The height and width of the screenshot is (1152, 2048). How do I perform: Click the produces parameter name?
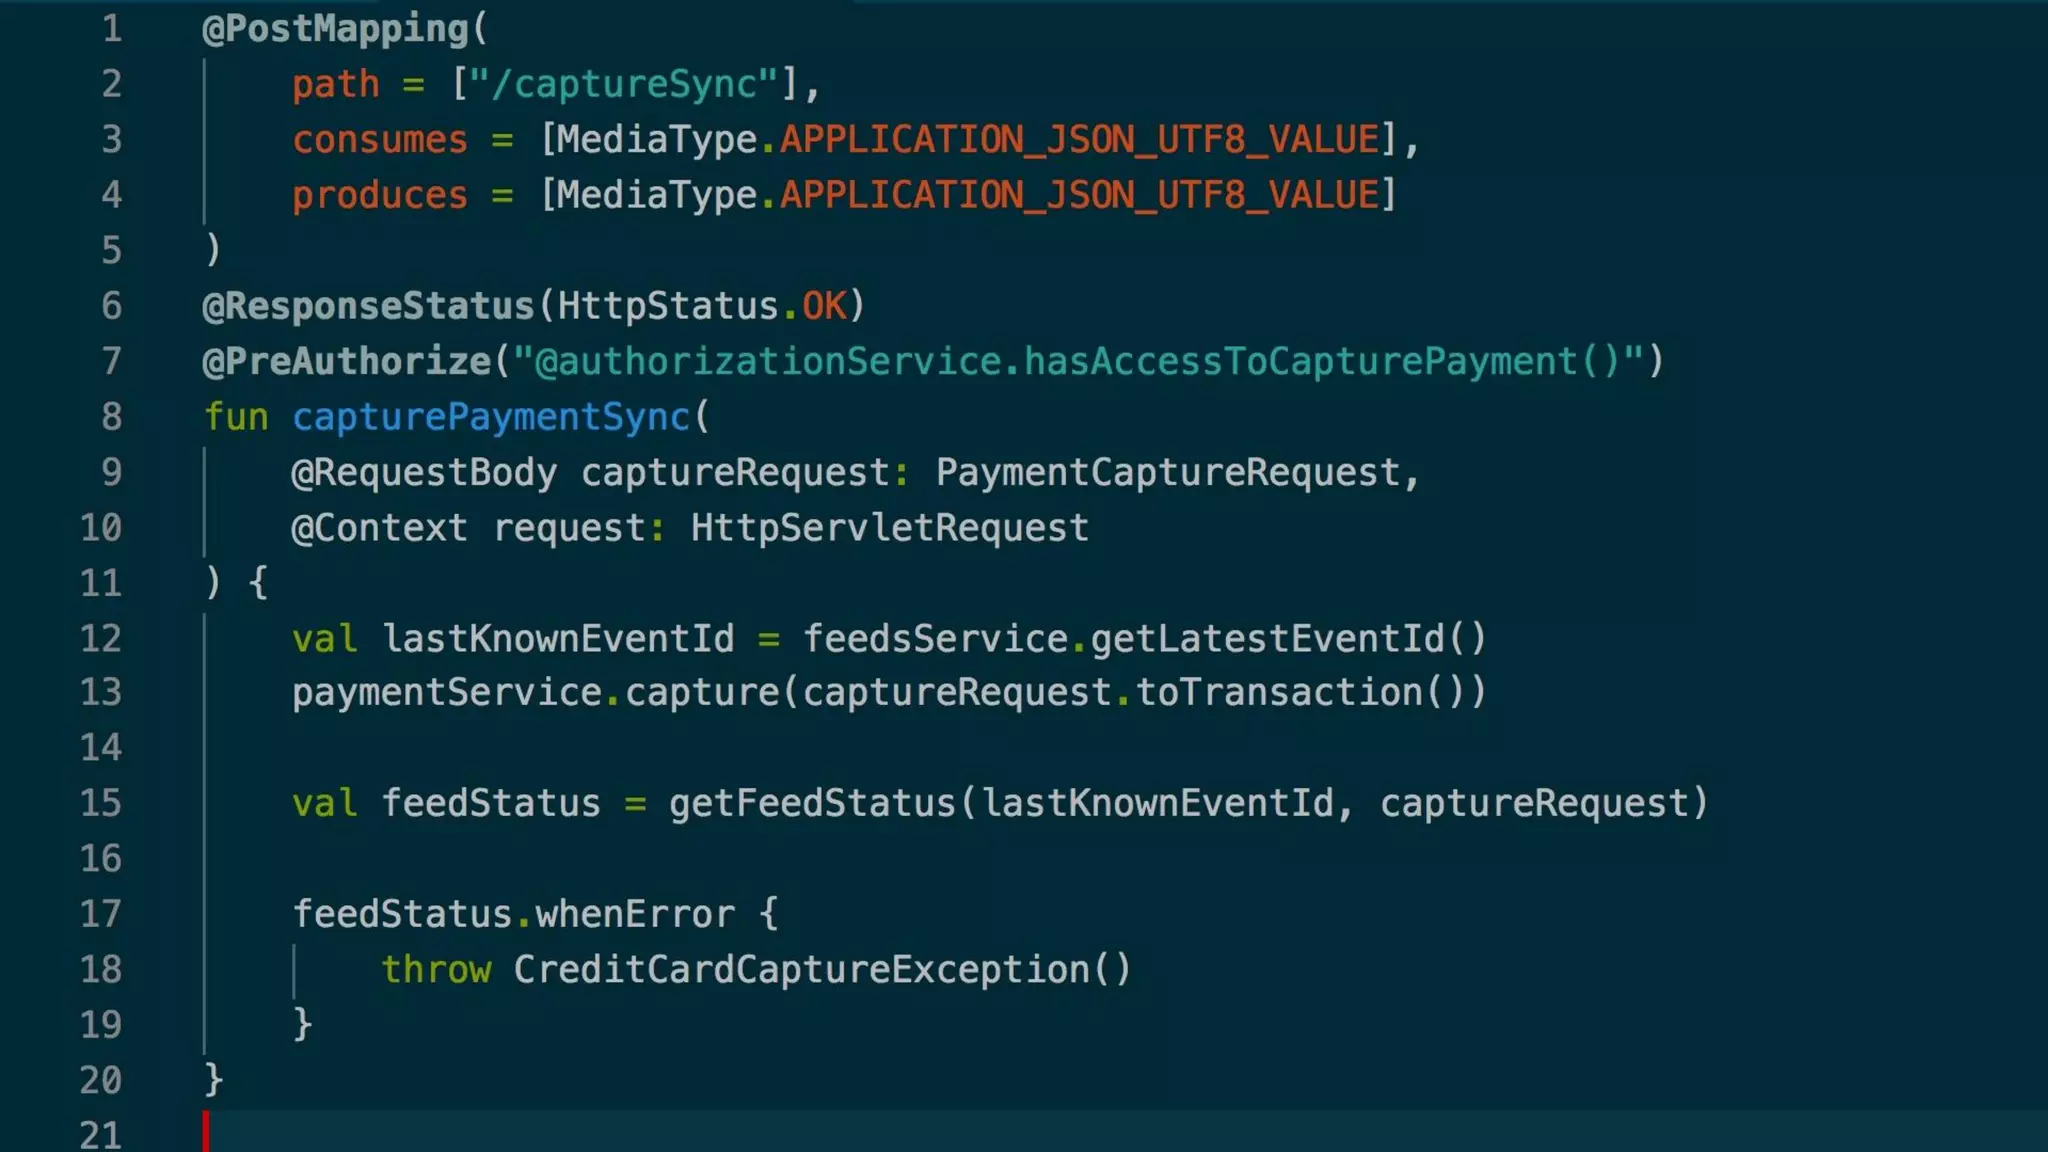pyautogui.click(x=380, y=196)
